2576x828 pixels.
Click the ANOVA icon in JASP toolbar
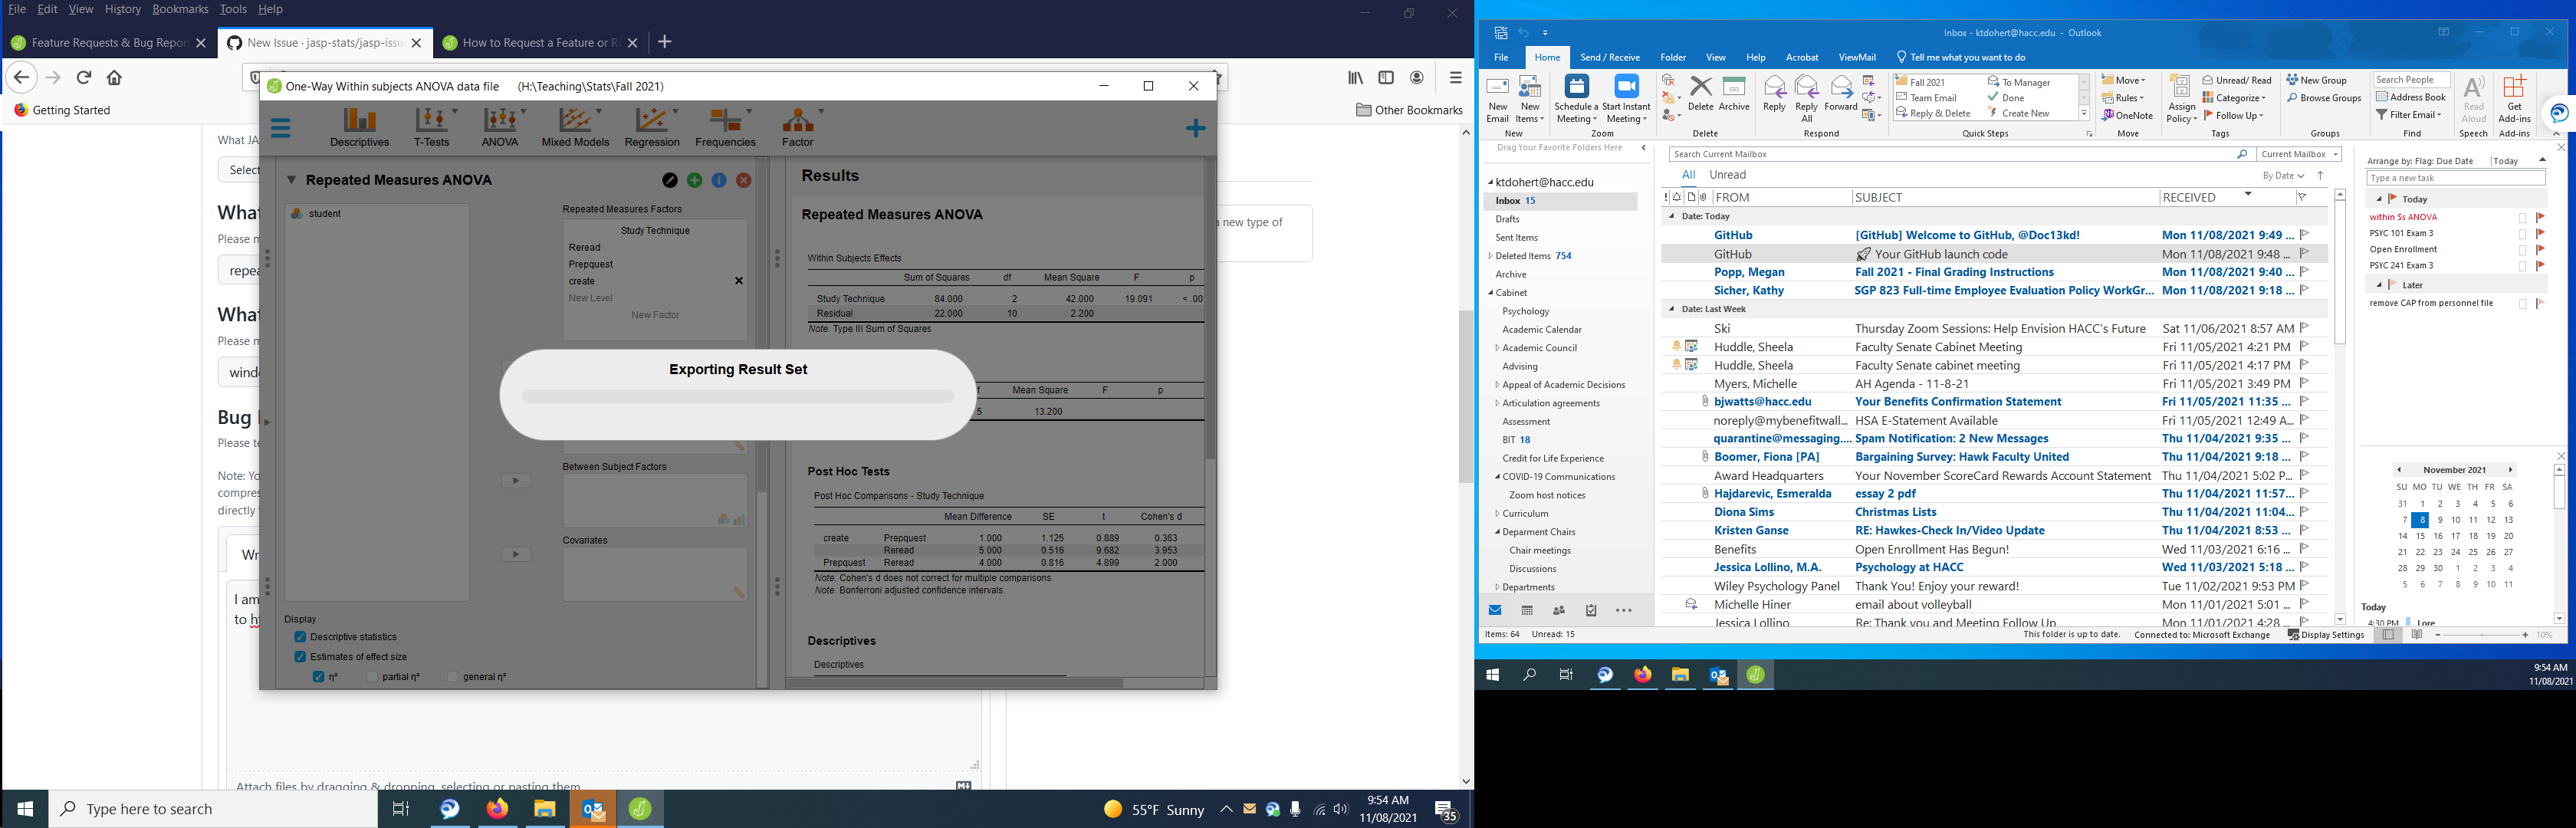click(500, 126)
